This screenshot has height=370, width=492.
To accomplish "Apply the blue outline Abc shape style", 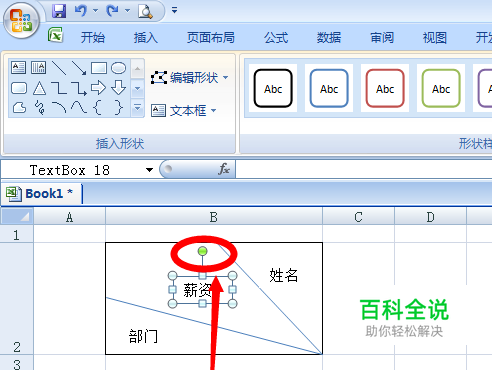I will point(329,88).
